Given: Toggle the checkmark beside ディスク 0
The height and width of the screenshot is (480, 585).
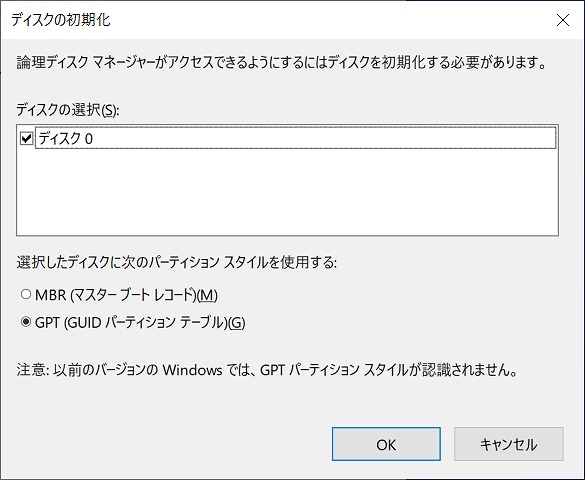Looking at the screenshot, I should pos(26,139).
